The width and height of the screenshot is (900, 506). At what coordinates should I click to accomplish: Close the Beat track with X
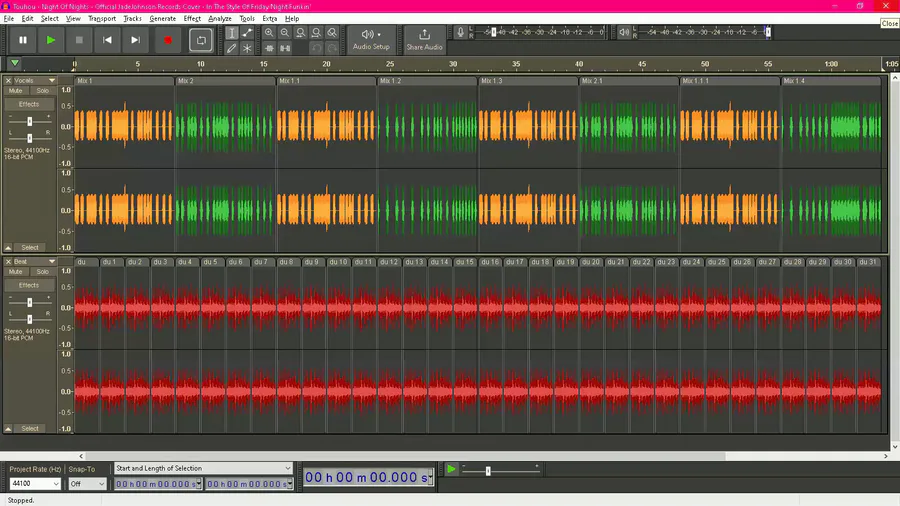coord(8,262)
